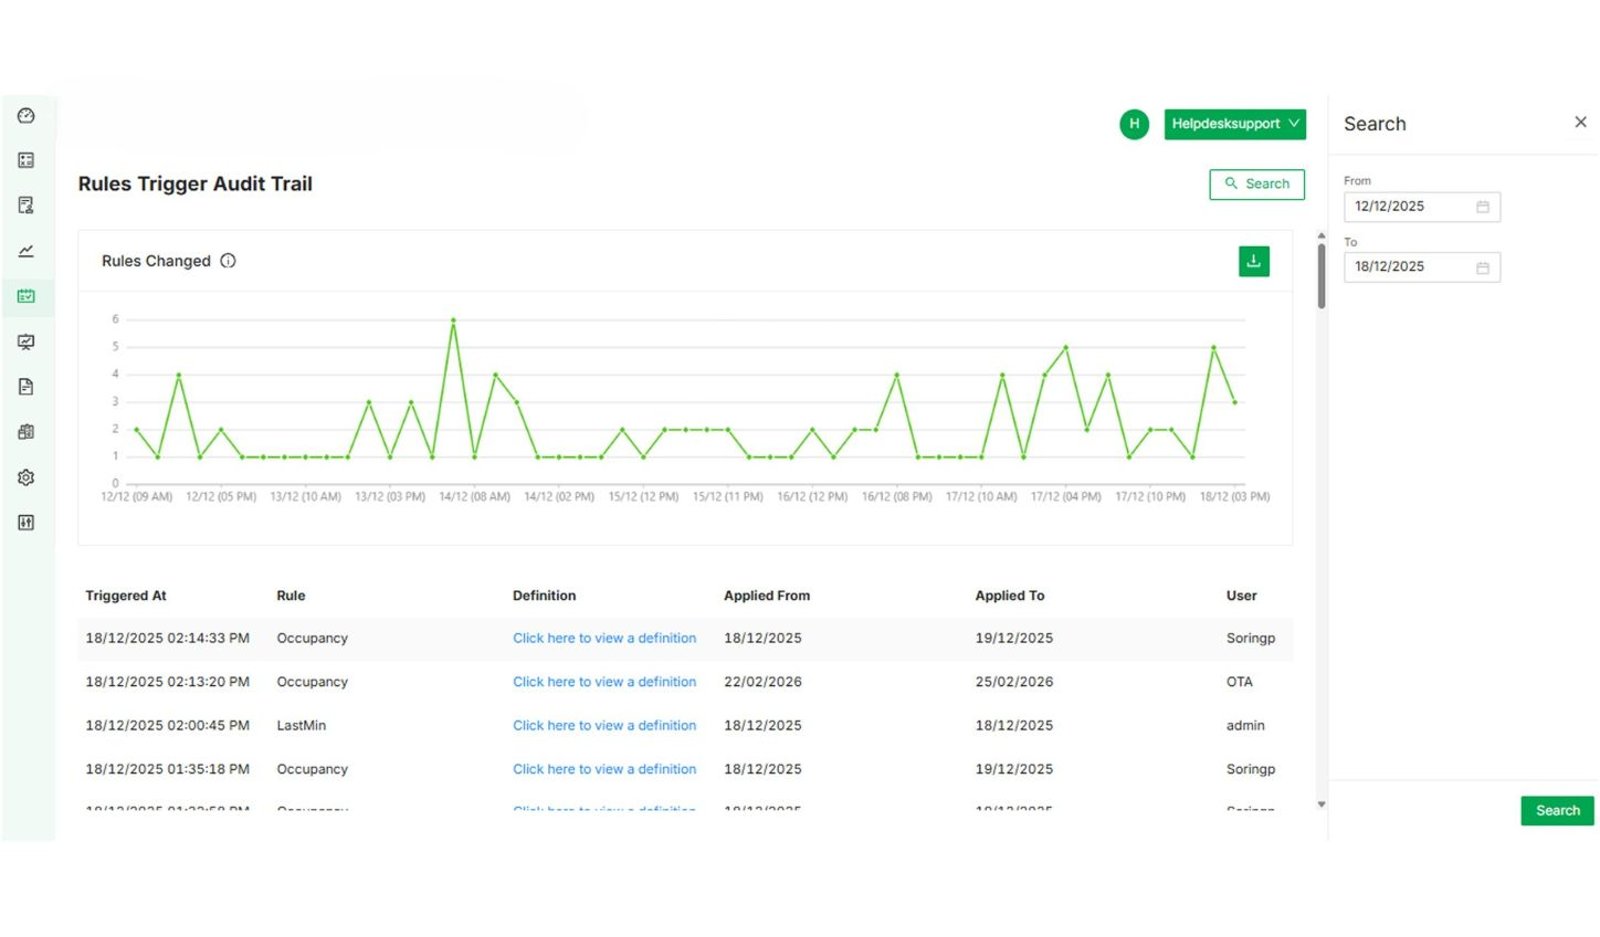Select the 18/12/2025 02:13:20 PM timestamp cell
Image resolution: width=1600 pixels, height=937 pixels.
[167, 682]
